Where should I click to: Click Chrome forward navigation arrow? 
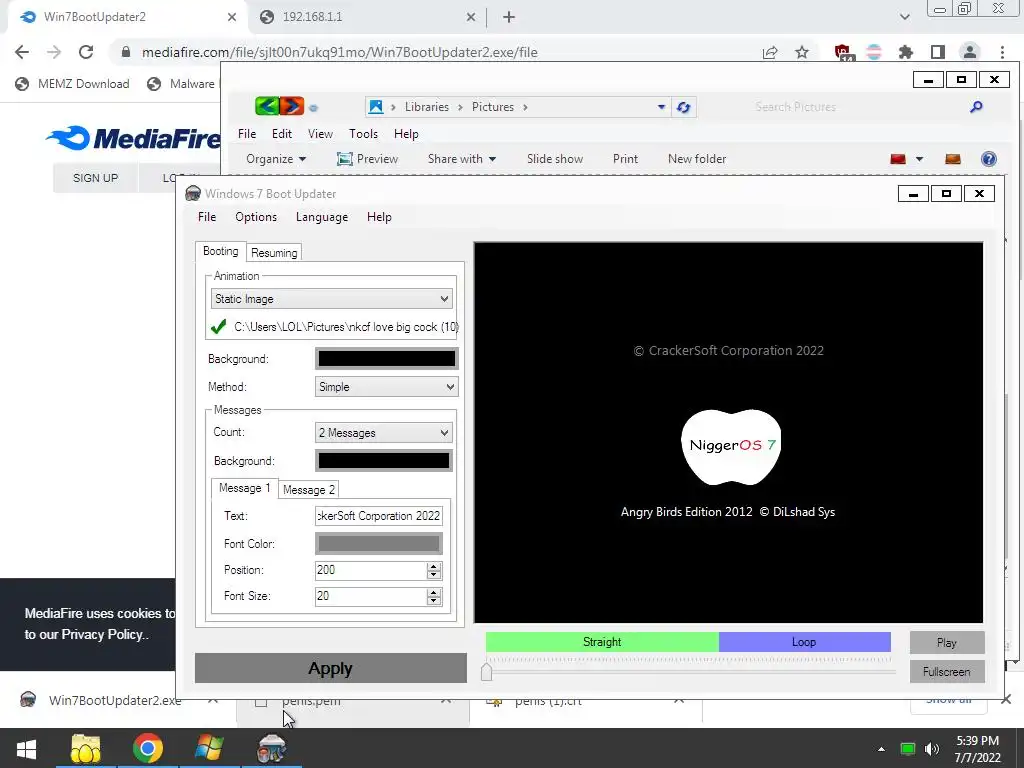click(54, 52)
